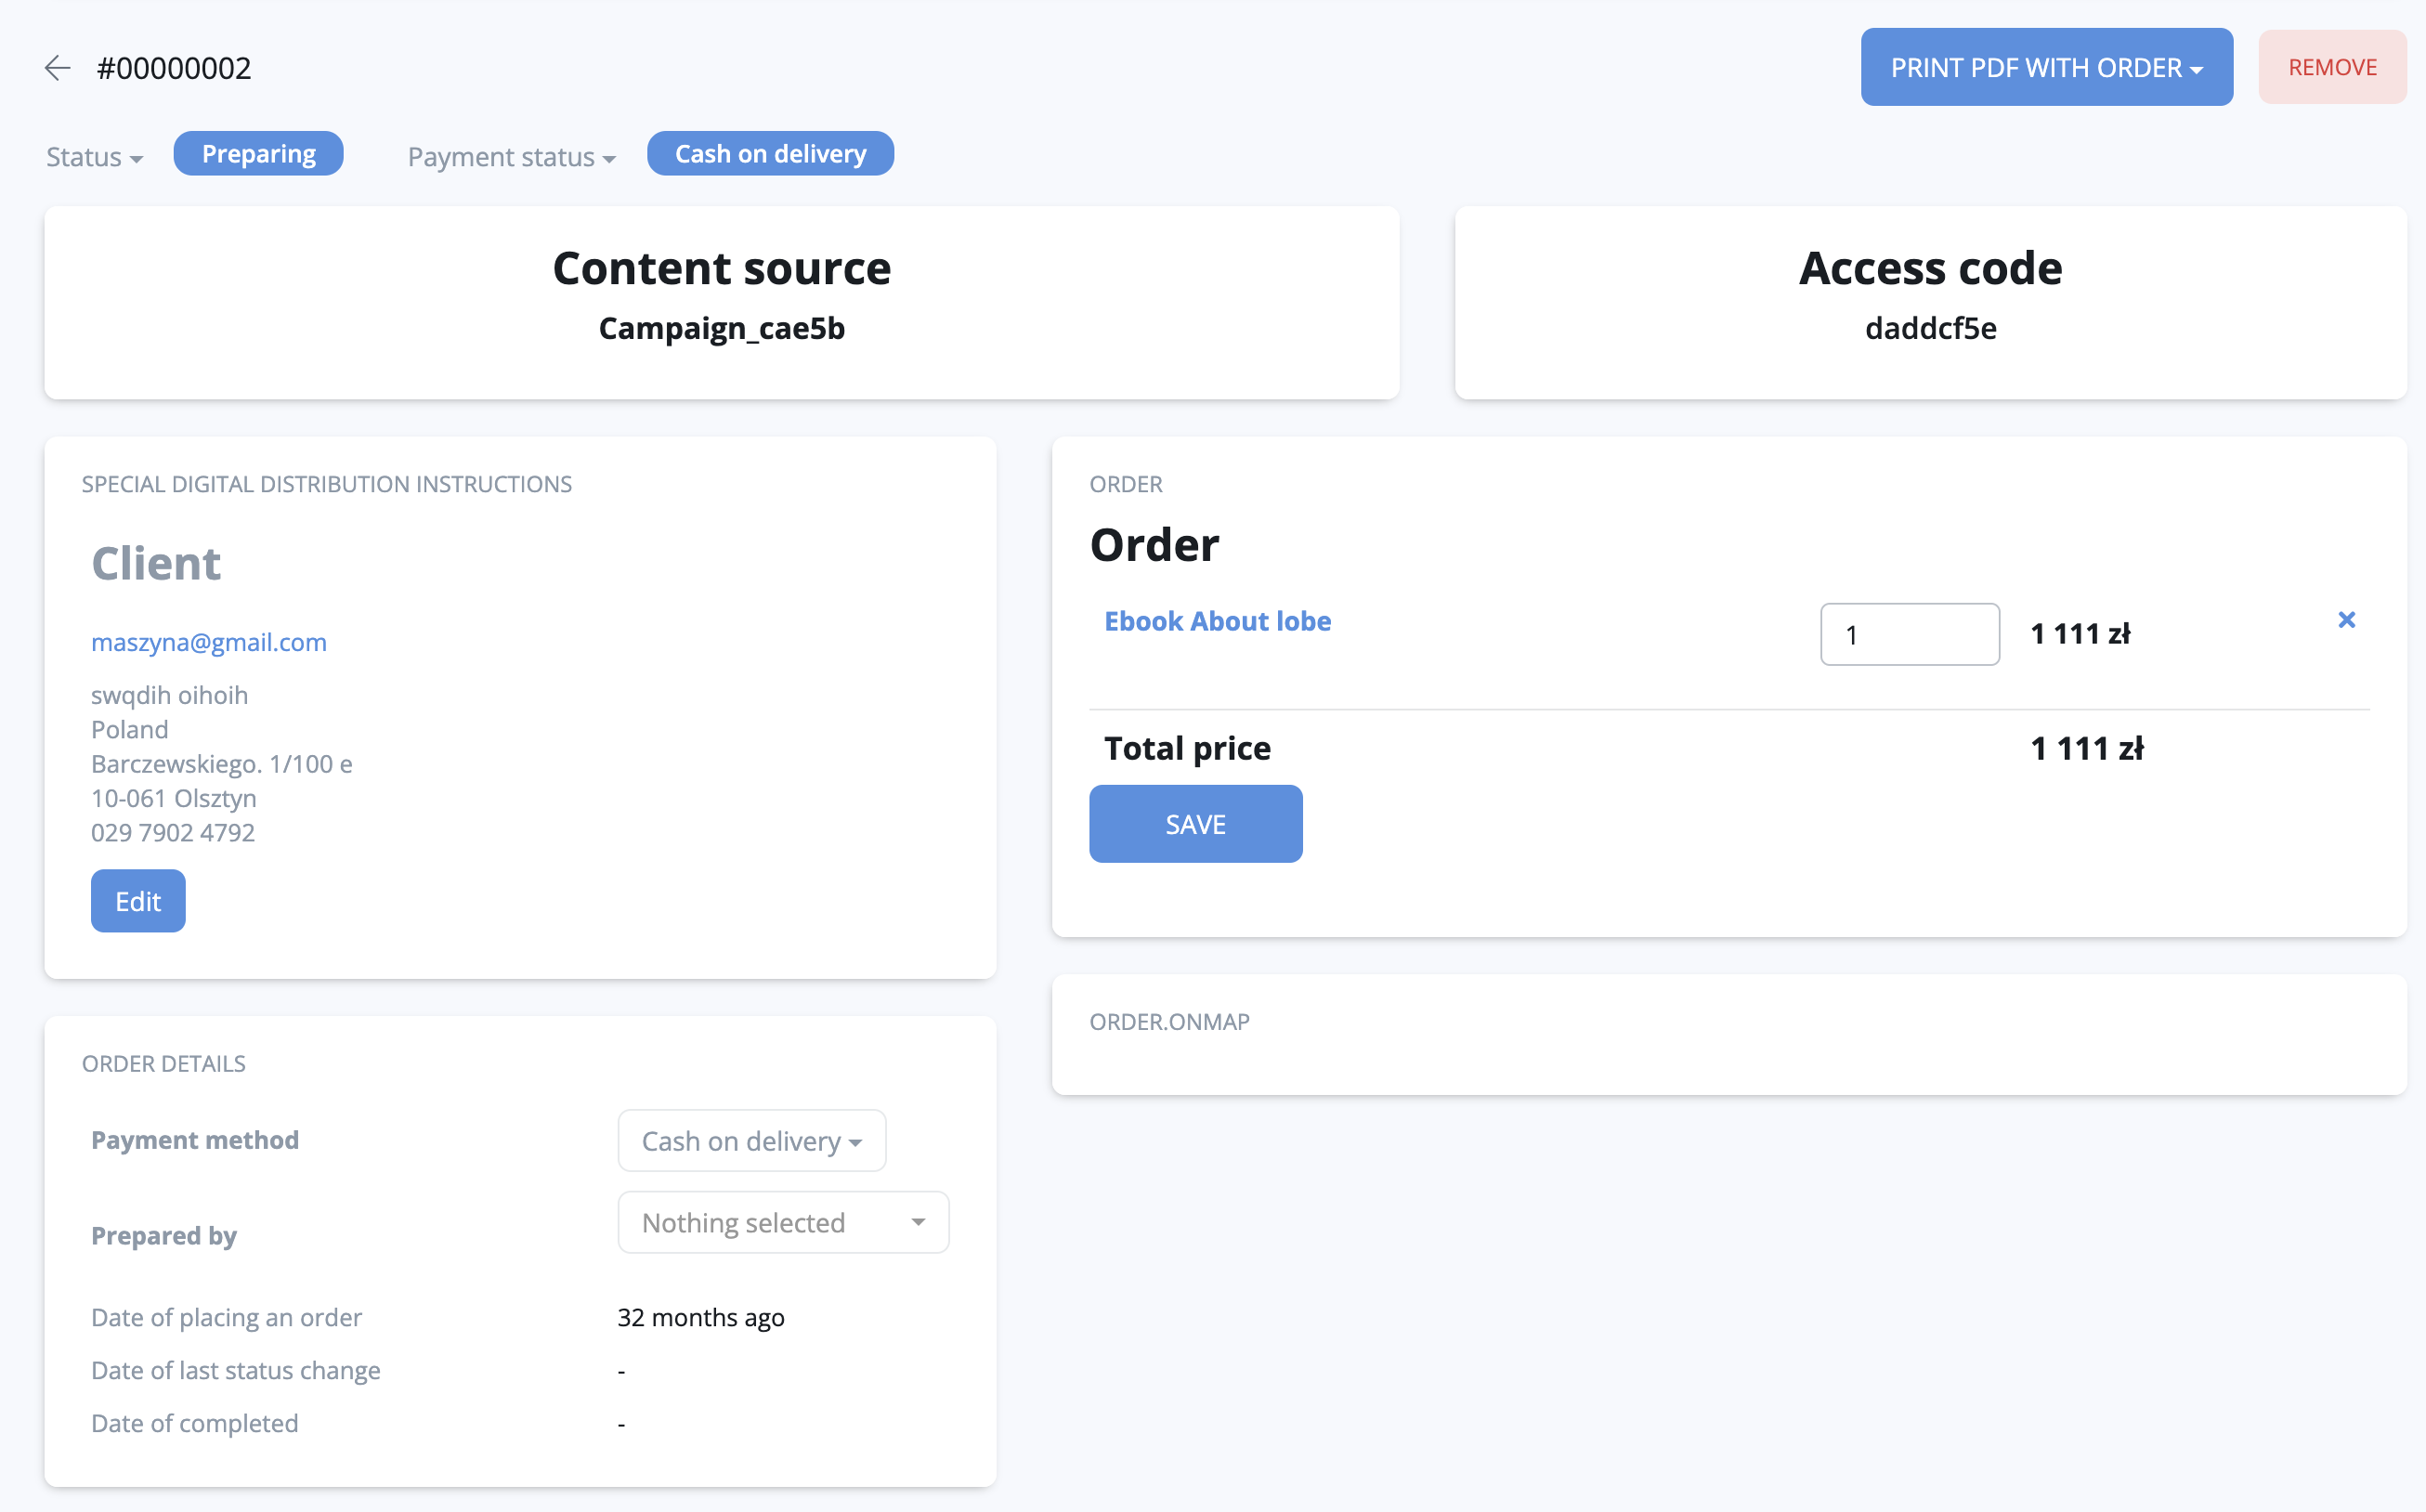The width and height of the screenshot is (2426, 1512).
Task: Open the Prepared by Nothing selected dropdown
Action: pyautogui.click(x=782, y=1222)
